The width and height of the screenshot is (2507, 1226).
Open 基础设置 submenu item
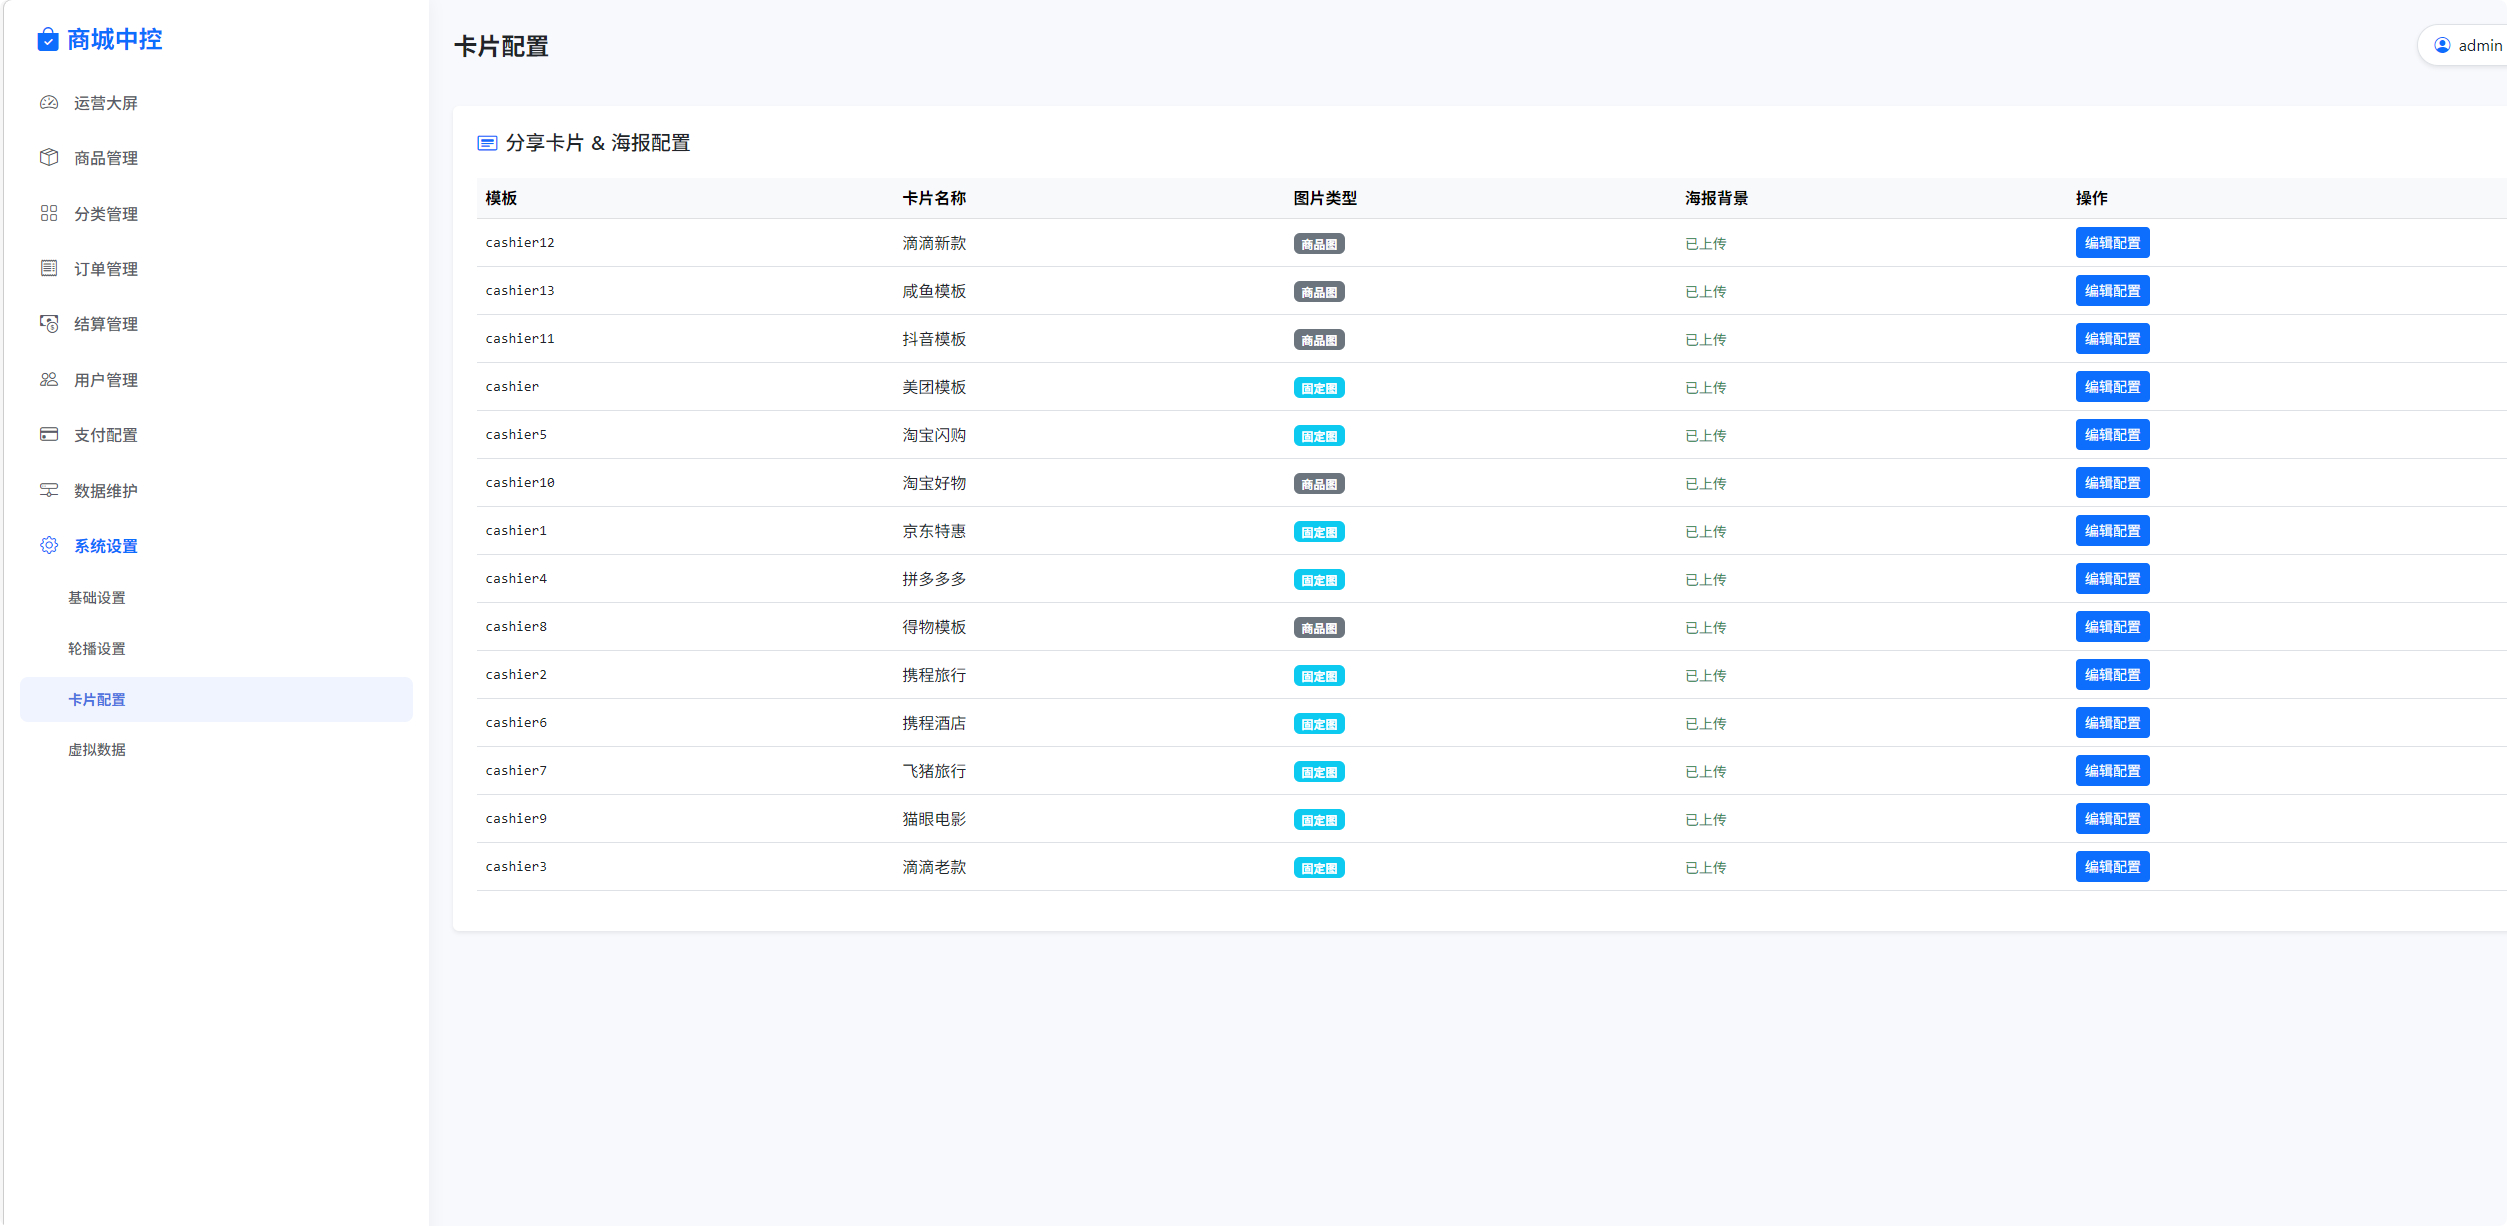click(97, 598)
